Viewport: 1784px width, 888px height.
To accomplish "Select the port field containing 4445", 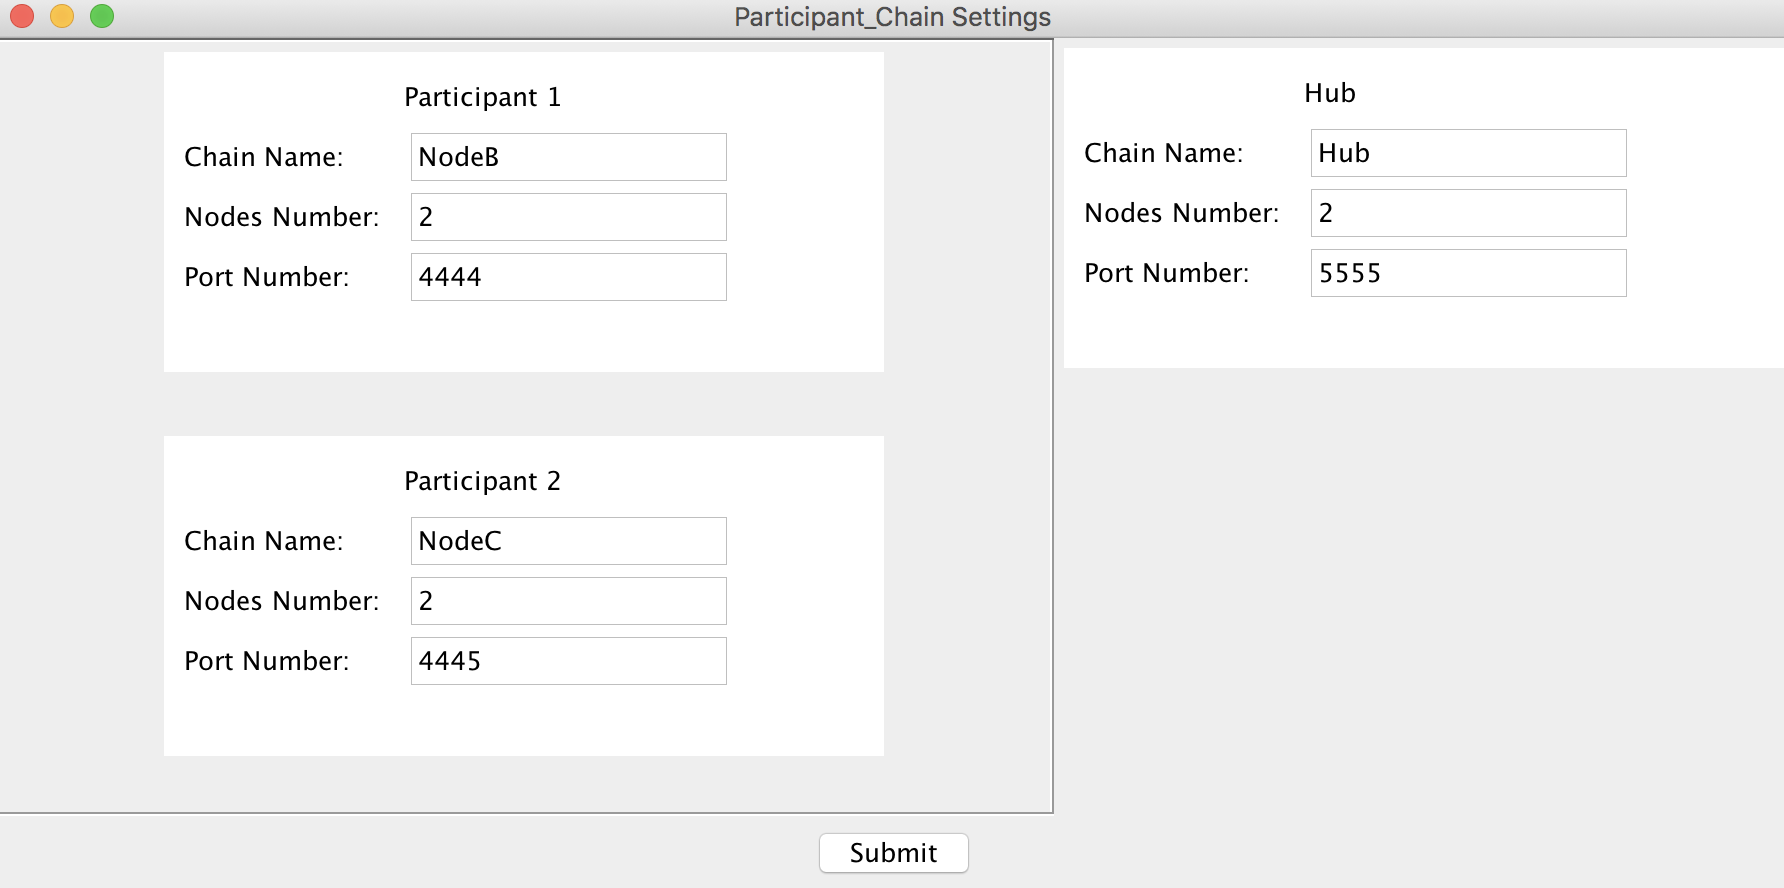I will tap(568, 661).
